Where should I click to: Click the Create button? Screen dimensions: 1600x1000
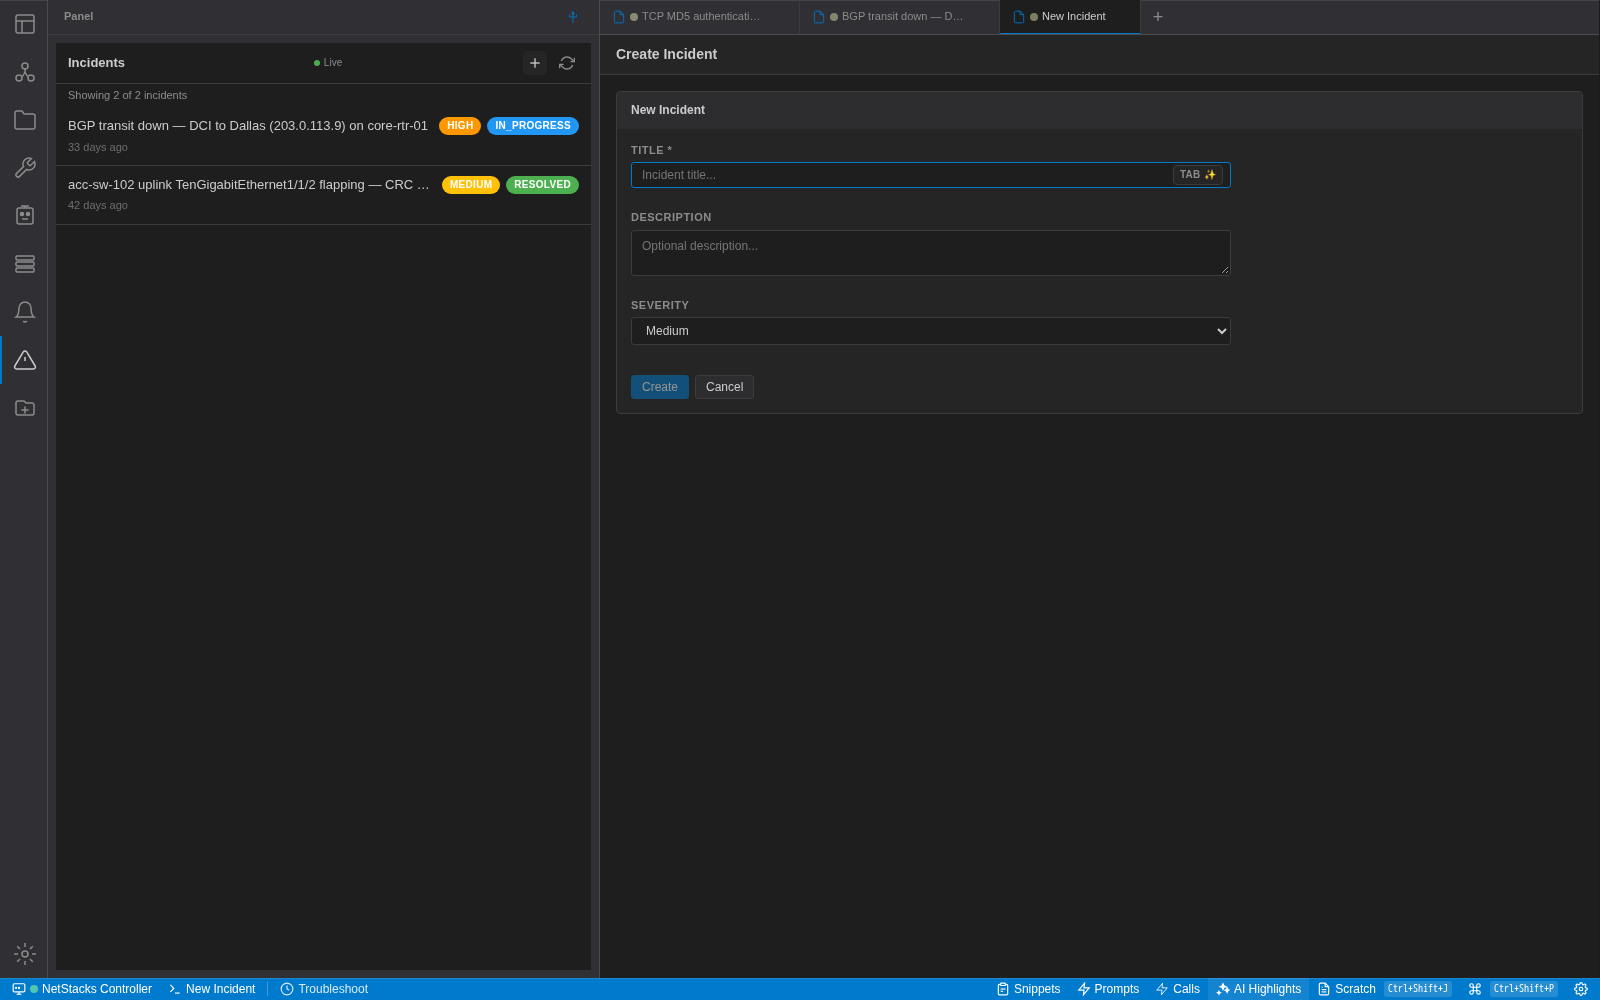click(x=660, y=387)
